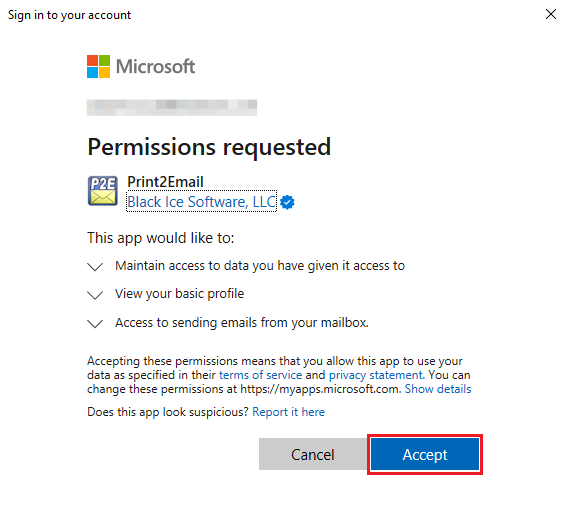Image resolution: width=566 pixels, height=516 pixels.
Task: Open the Black Ice Software, LLC publisher link
Action: pyautogui.click(x=201, y=202)
